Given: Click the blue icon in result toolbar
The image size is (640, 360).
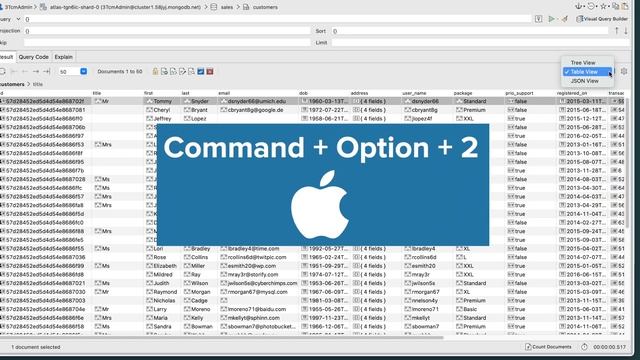Looking at the screenshot, I should (201, 71).
